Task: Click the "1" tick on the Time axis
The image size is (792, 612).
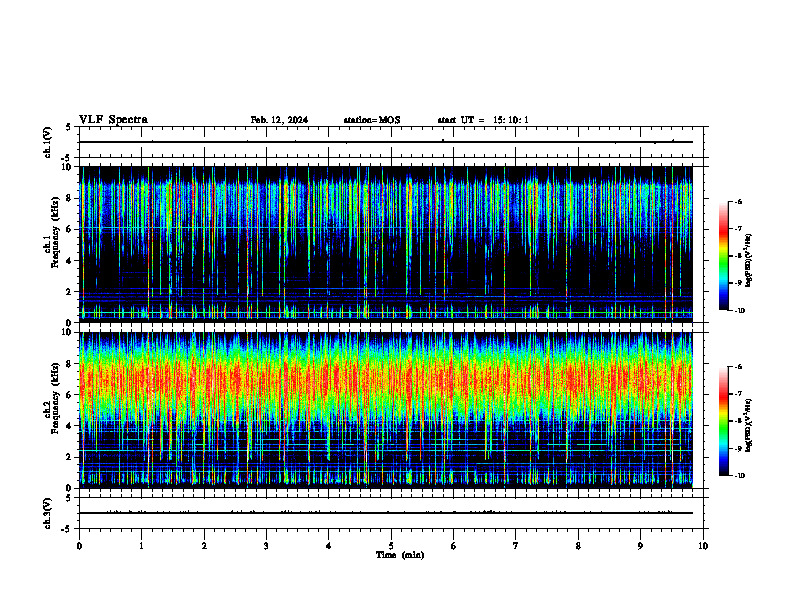Action: pos(141,546)
